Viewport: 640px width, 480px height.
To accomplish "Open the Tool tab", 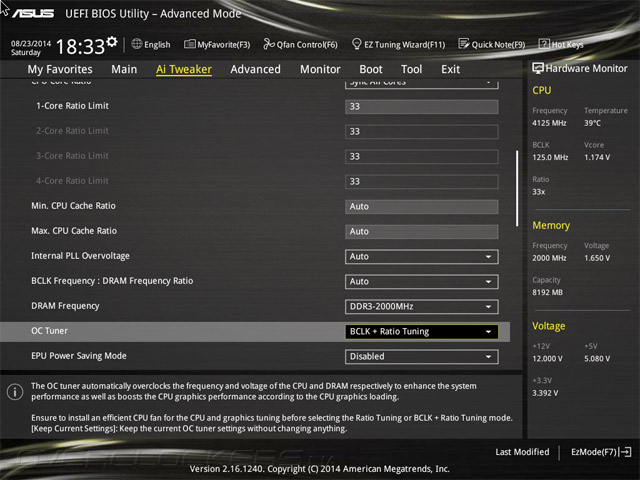I will pyautogui.click(x=411, y=69).
